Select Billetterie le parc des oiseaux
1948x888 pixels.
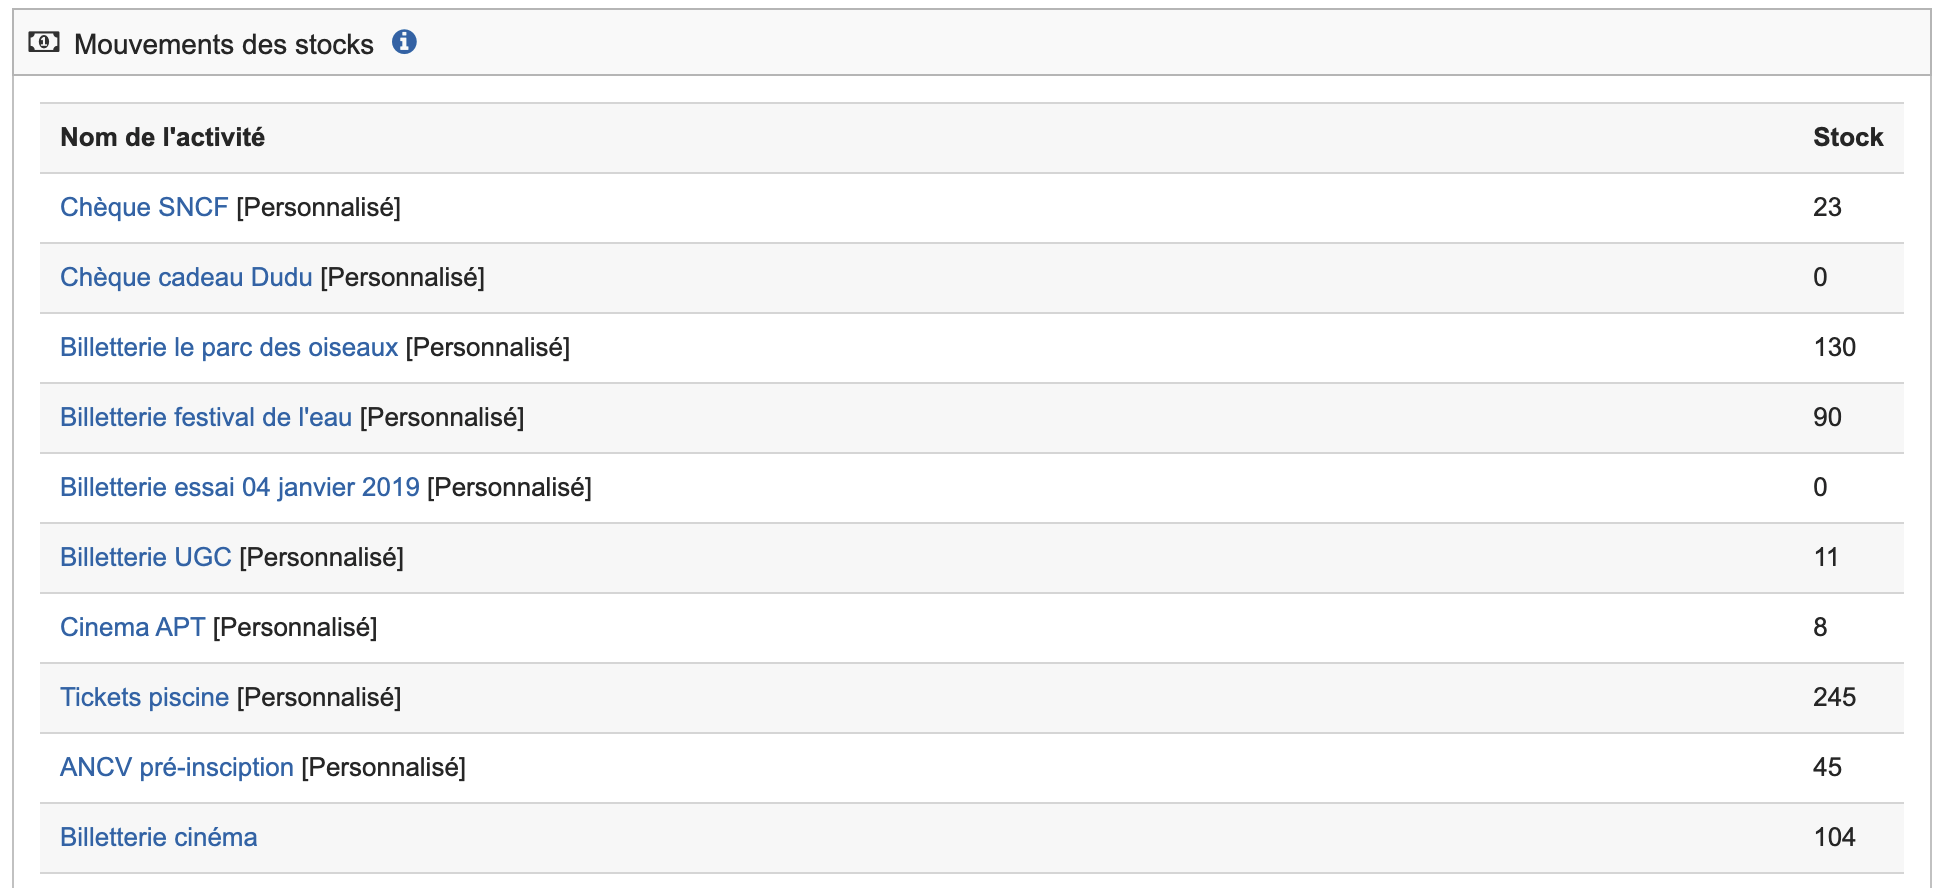(x=229, y=347)
